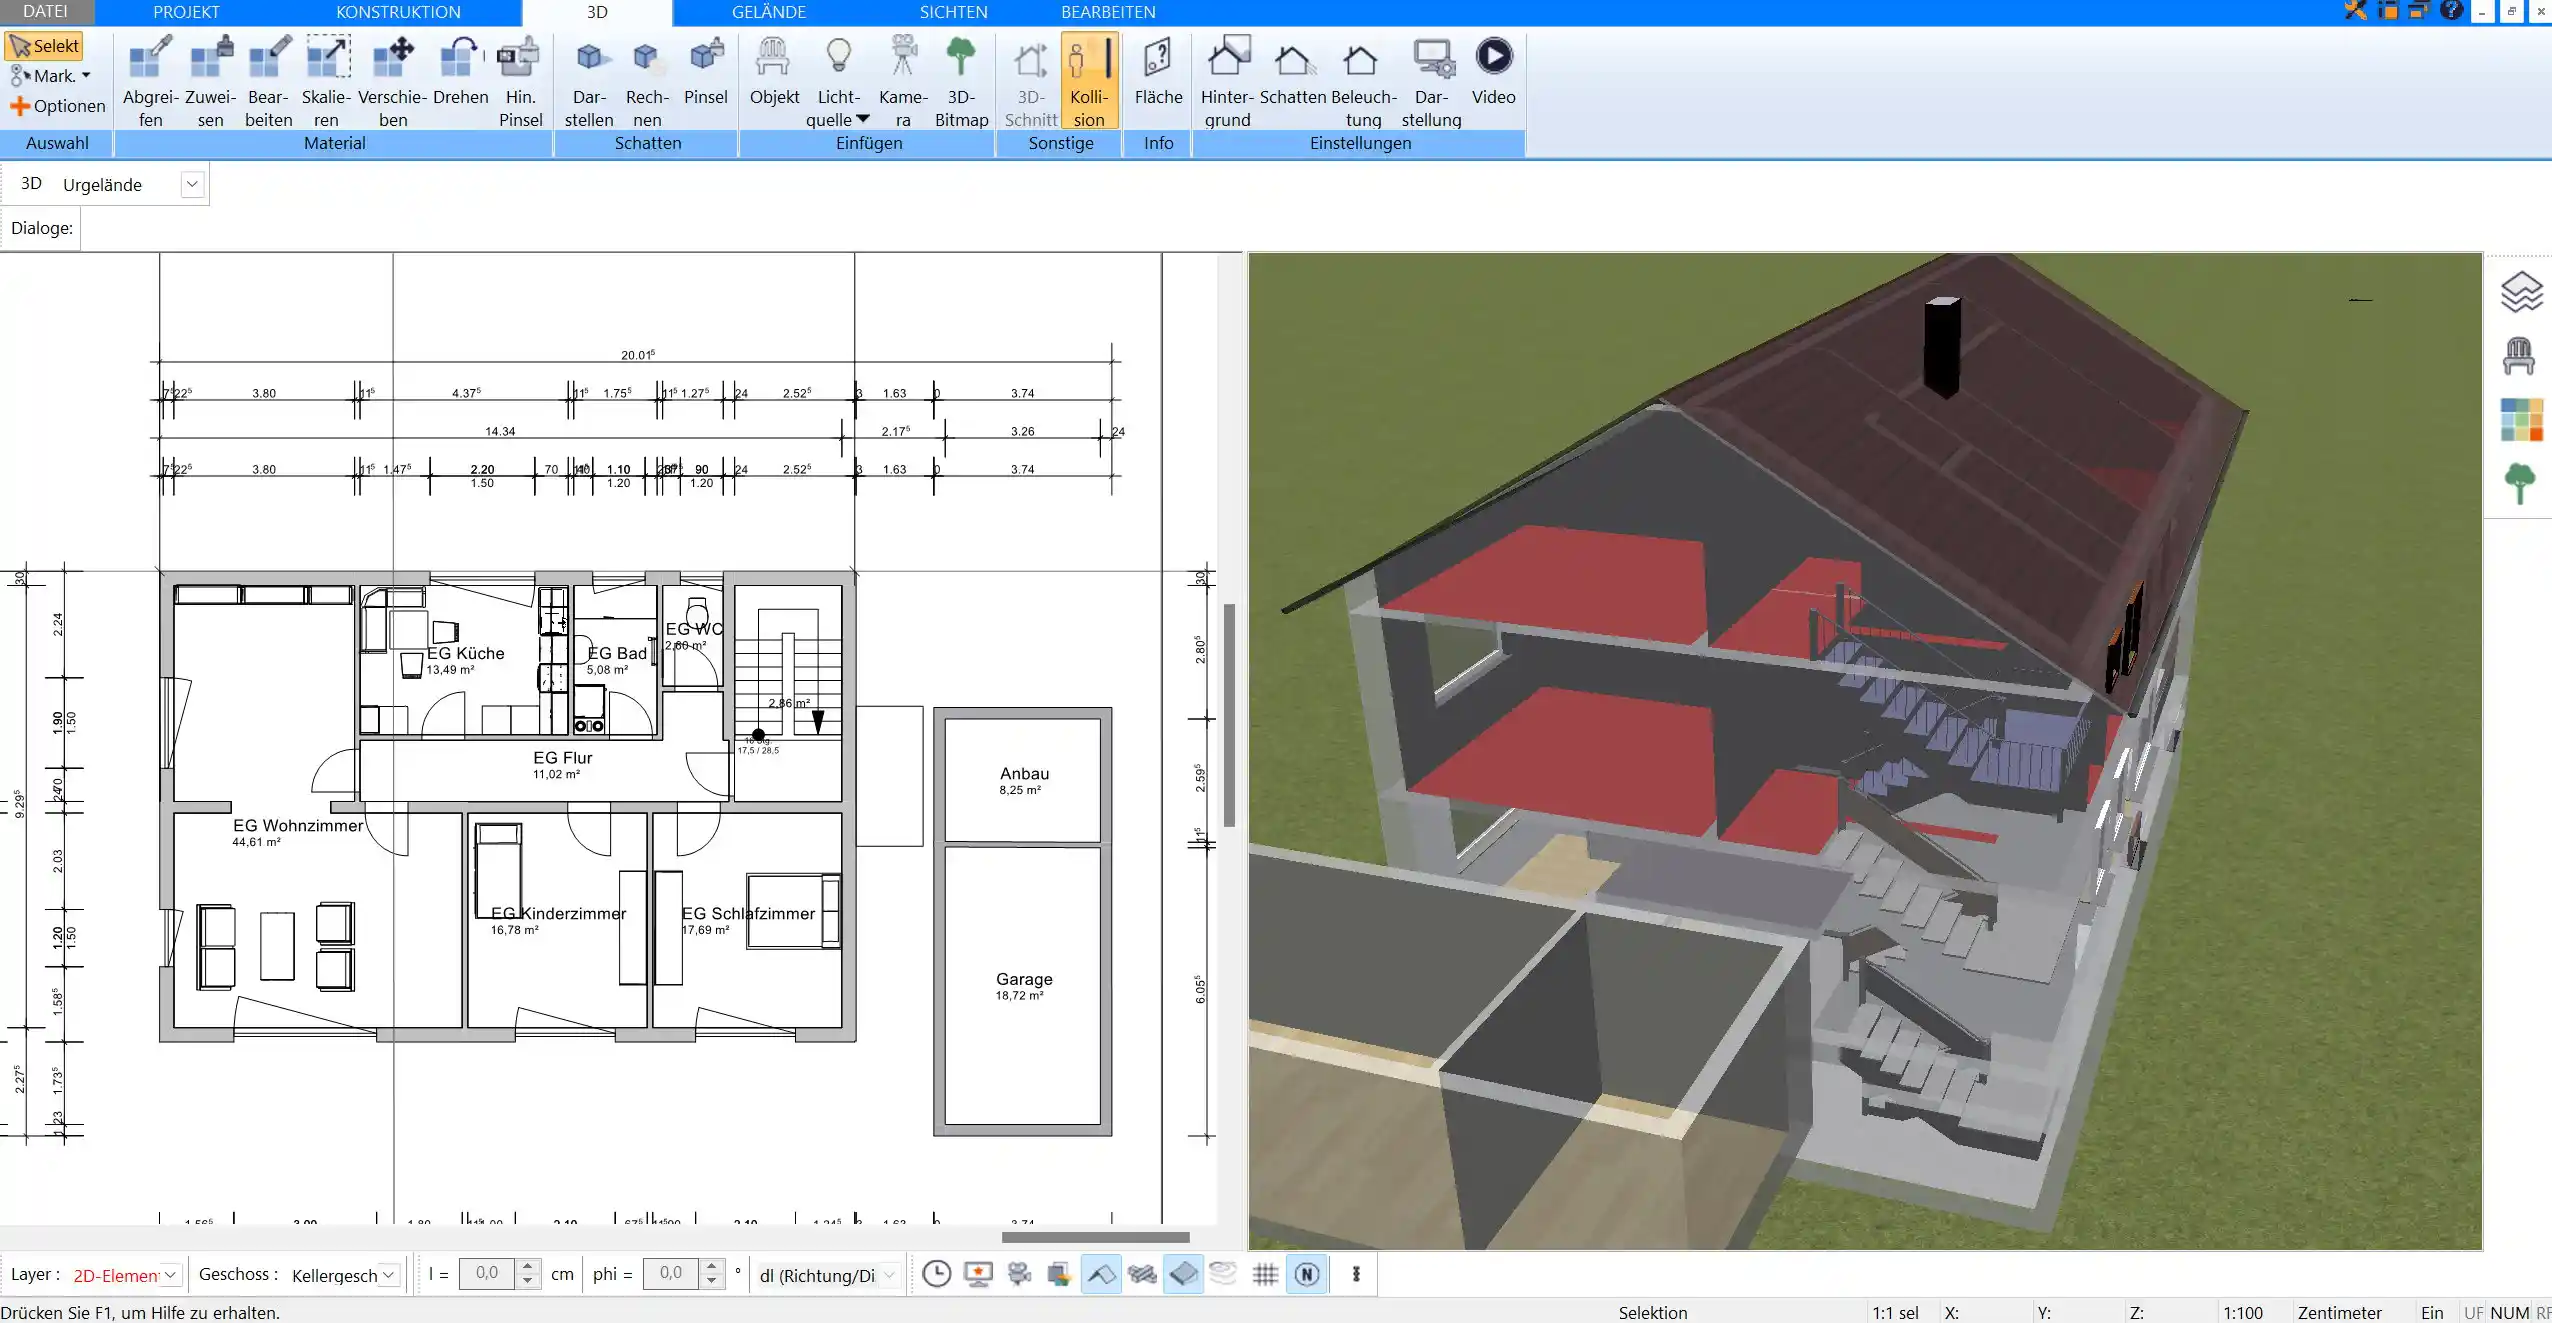Click the EG Wohnzimmer room label
The height and width of the screenshot is (1323, 2552).
(298, 825)
